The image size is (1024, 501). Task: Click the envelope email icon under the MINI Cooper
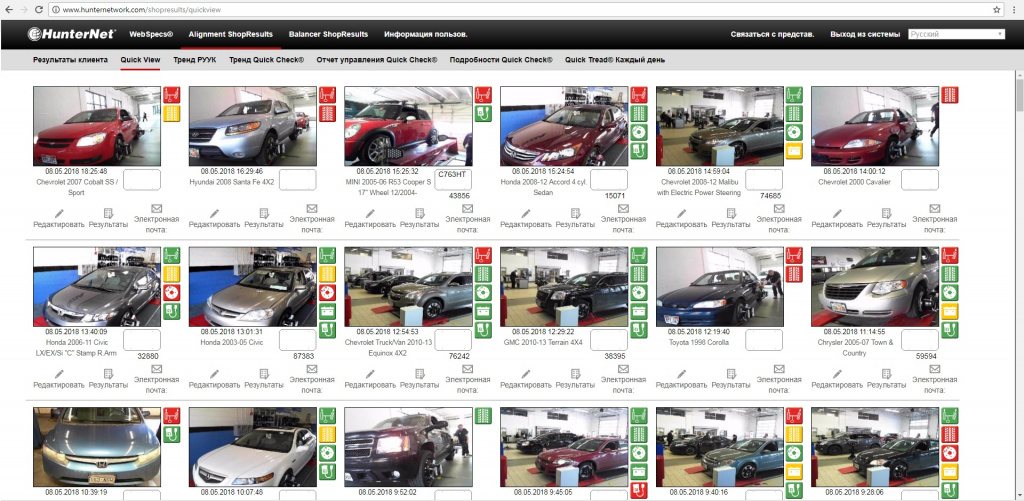pos(467,208)
